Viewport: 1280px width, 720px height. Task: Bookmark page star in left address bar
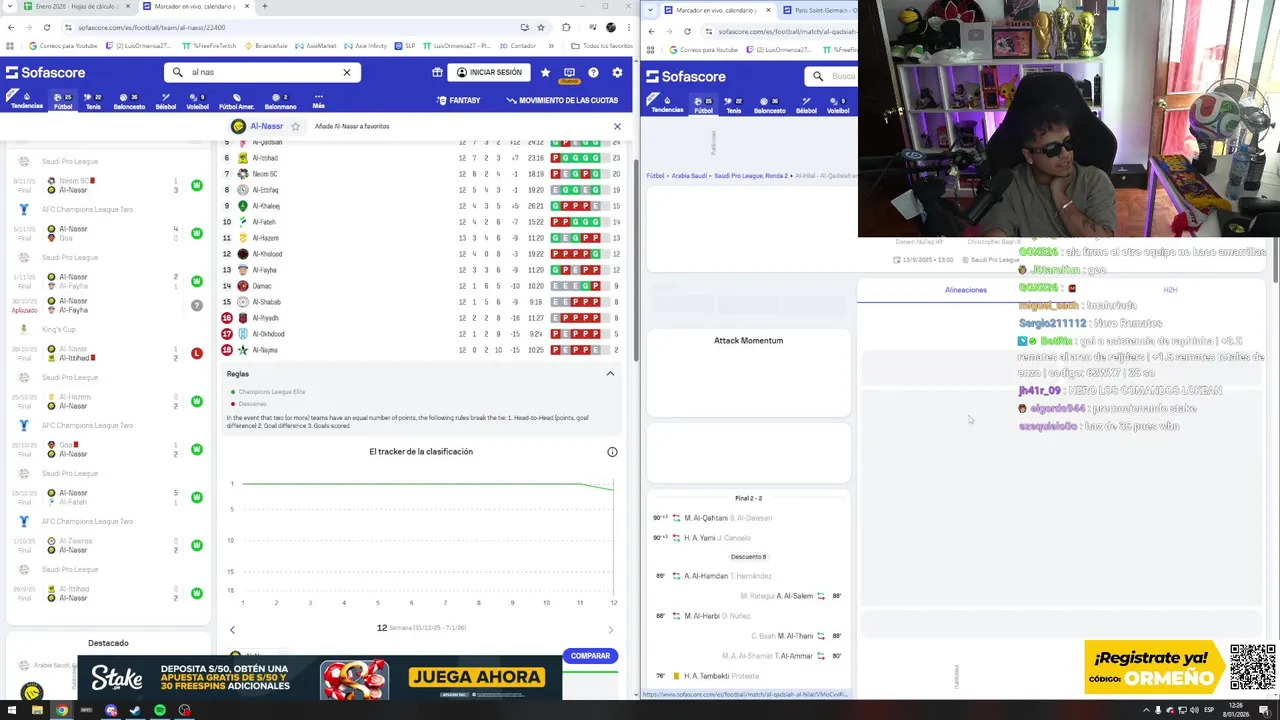point(541,27)
